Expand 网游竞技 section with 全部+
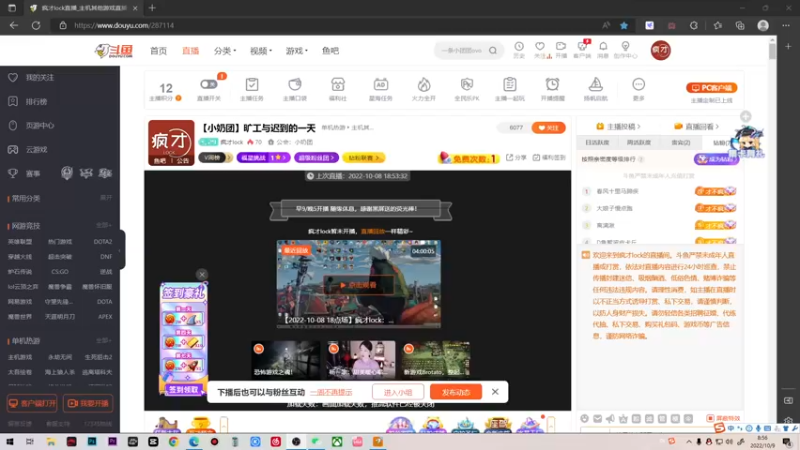 [104, 226]
